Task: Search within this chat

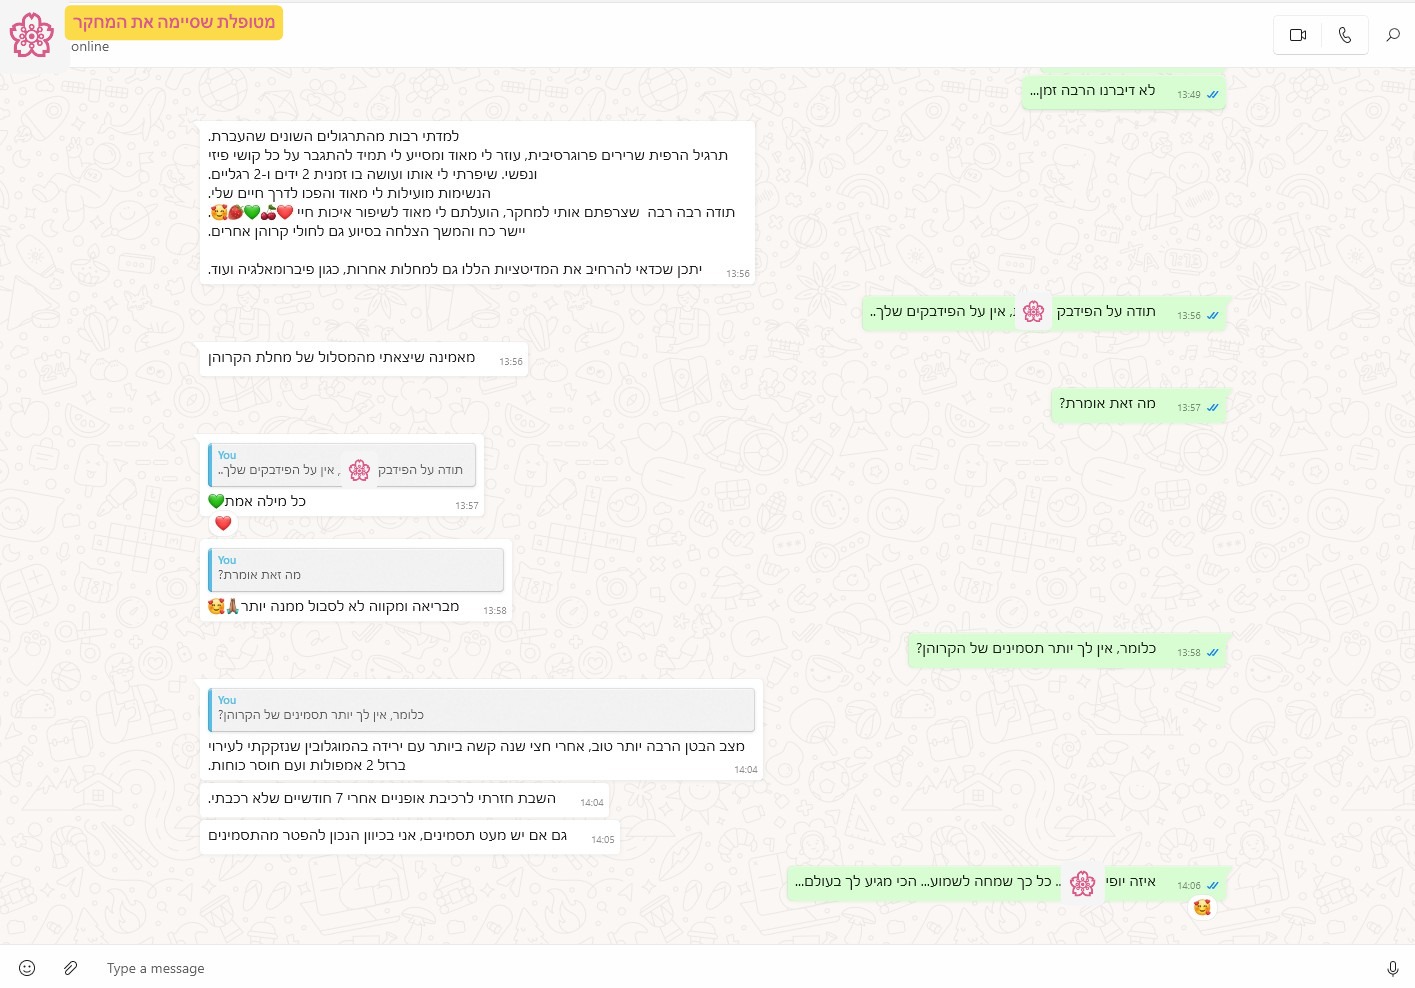Action: point(1392,35)
